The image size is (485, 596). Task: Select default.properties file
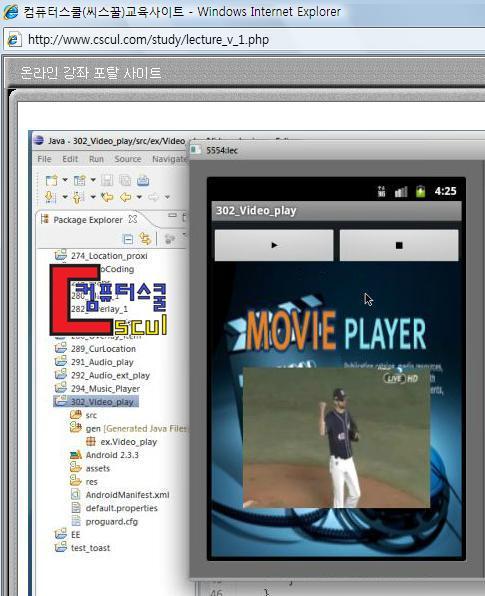click(122, 508)
